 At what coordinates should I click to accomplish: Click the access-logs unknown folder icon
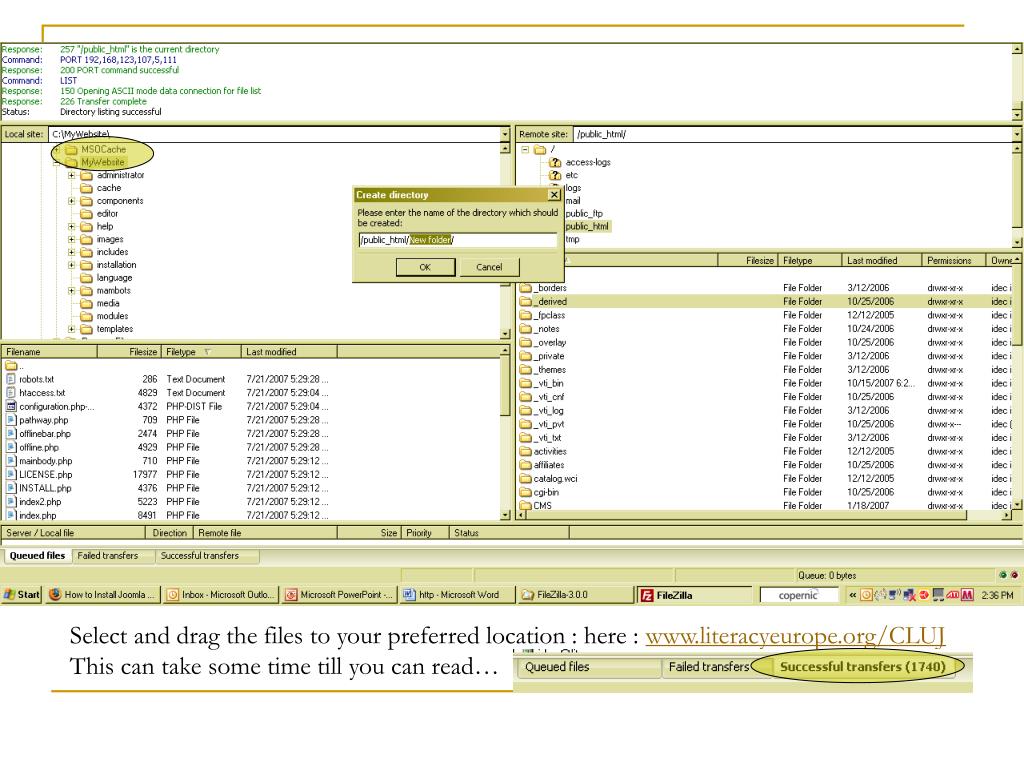tap(555, 162)
